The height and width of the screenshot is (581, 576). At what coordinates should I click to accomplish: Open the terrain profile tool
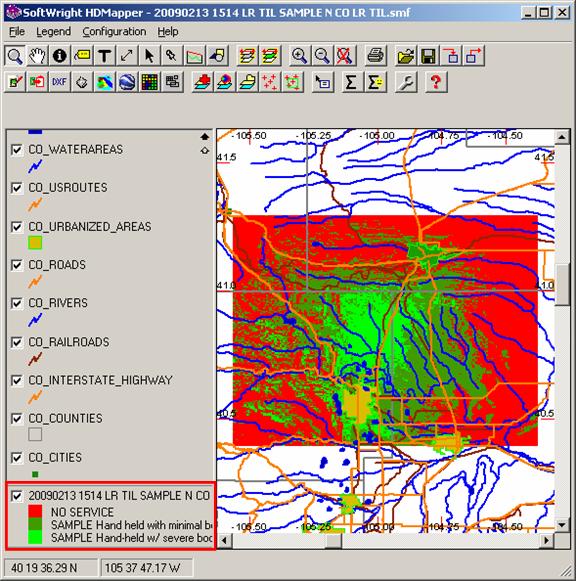(194, 56)
